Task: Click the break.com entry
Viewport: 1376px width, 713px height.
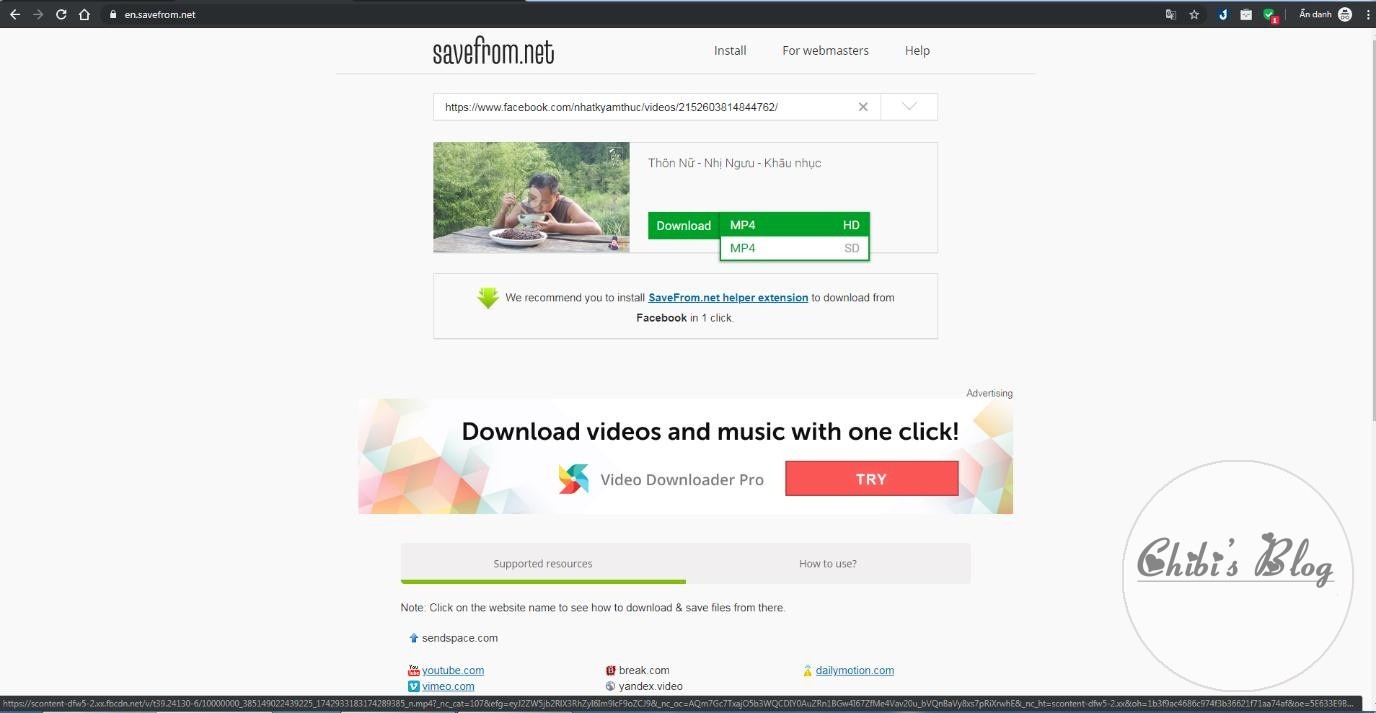Action: pyautogui.click(x=644, y=671)
